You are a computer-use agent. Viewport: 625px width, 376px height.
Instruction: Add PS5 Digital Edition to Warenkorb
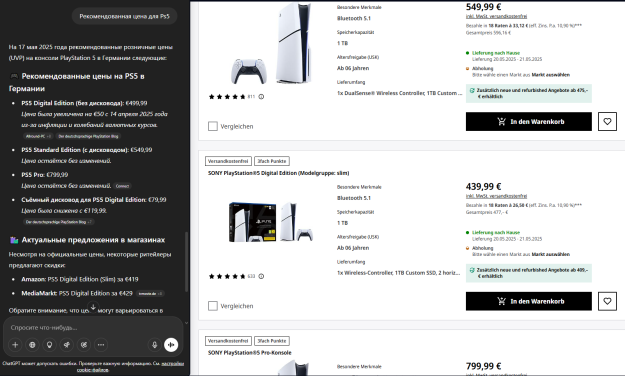tap(529, 301)
